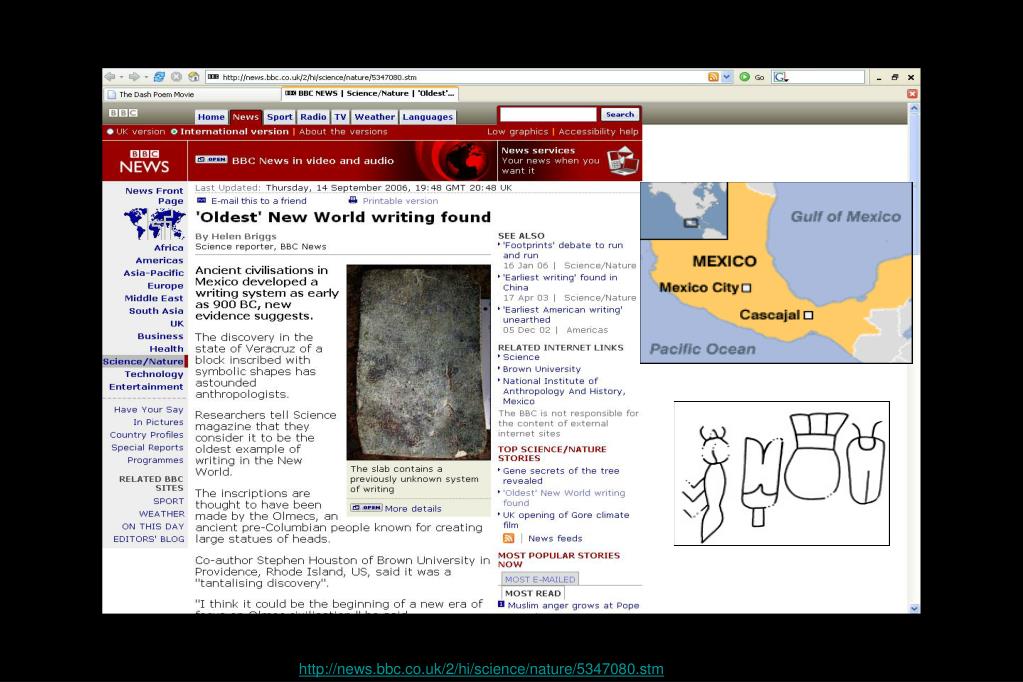The image size is (1023, 682).
Task: Select the BBC NEWS Science/Nature tab
Action: [x=370, y=93]
